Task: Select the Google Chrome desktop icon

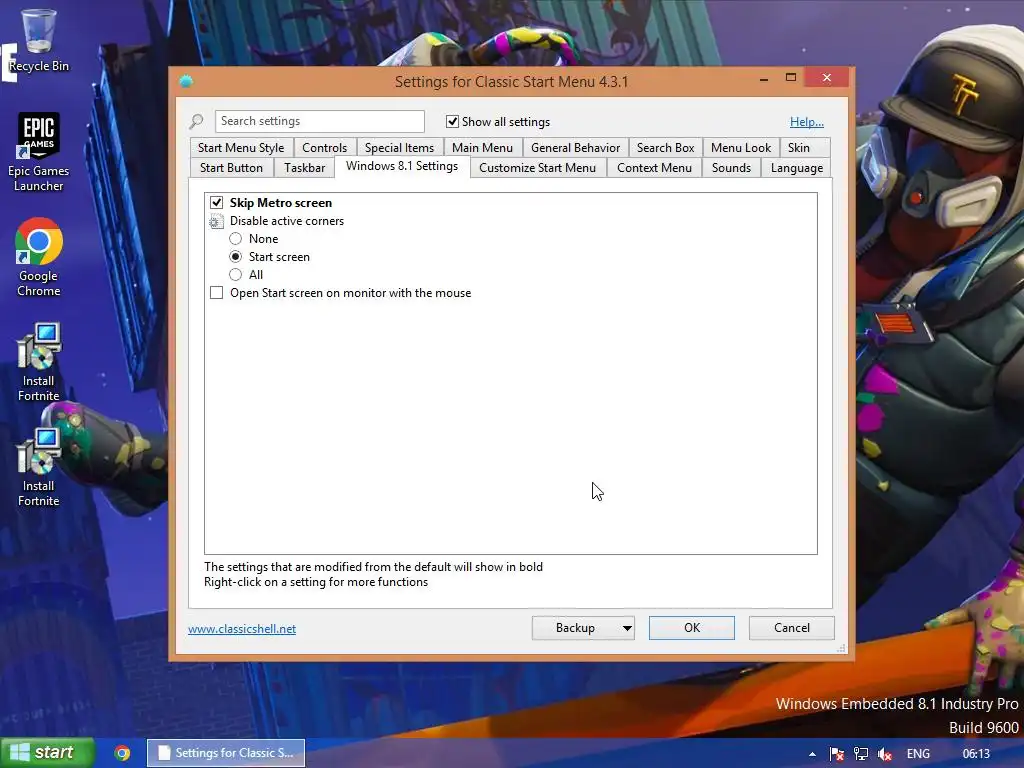Action: click(39, 257)
